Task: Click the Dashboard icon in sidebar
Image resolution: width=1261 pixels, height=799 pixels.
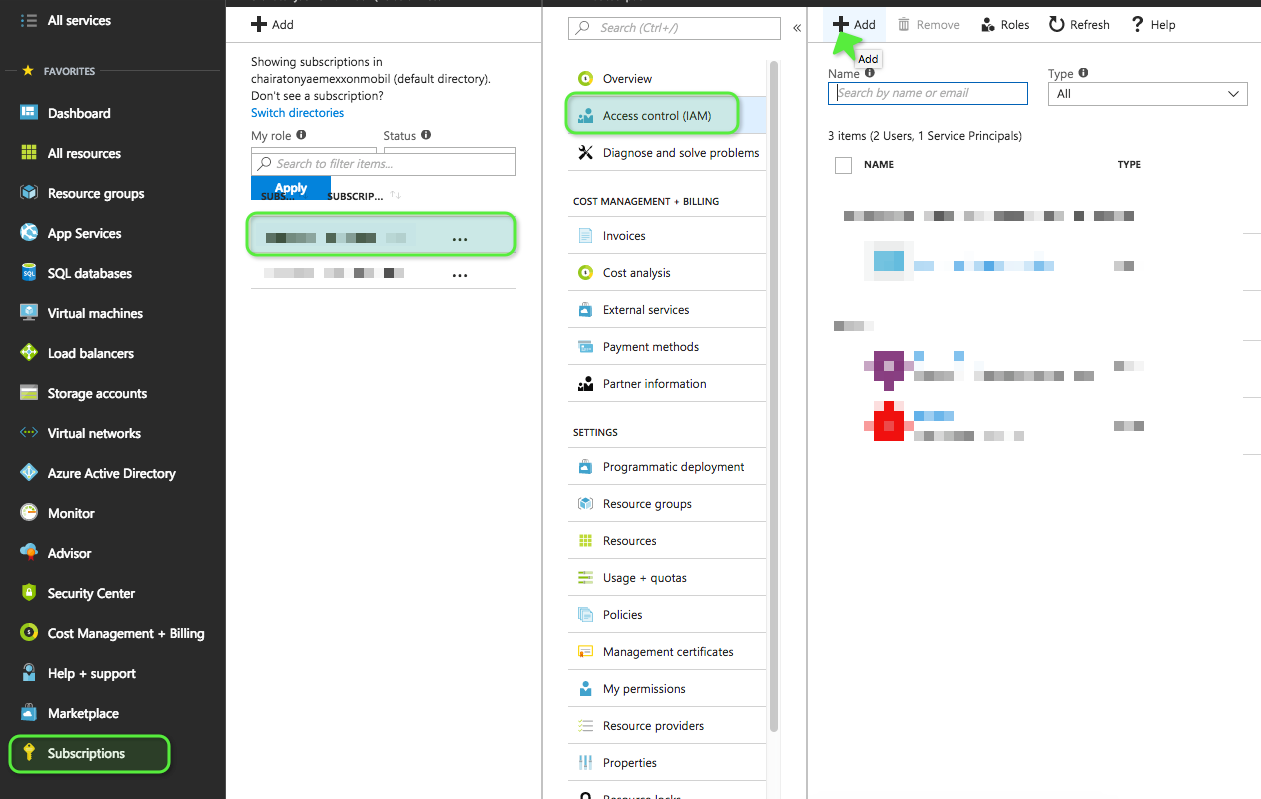Action: (x=29, y=113)
